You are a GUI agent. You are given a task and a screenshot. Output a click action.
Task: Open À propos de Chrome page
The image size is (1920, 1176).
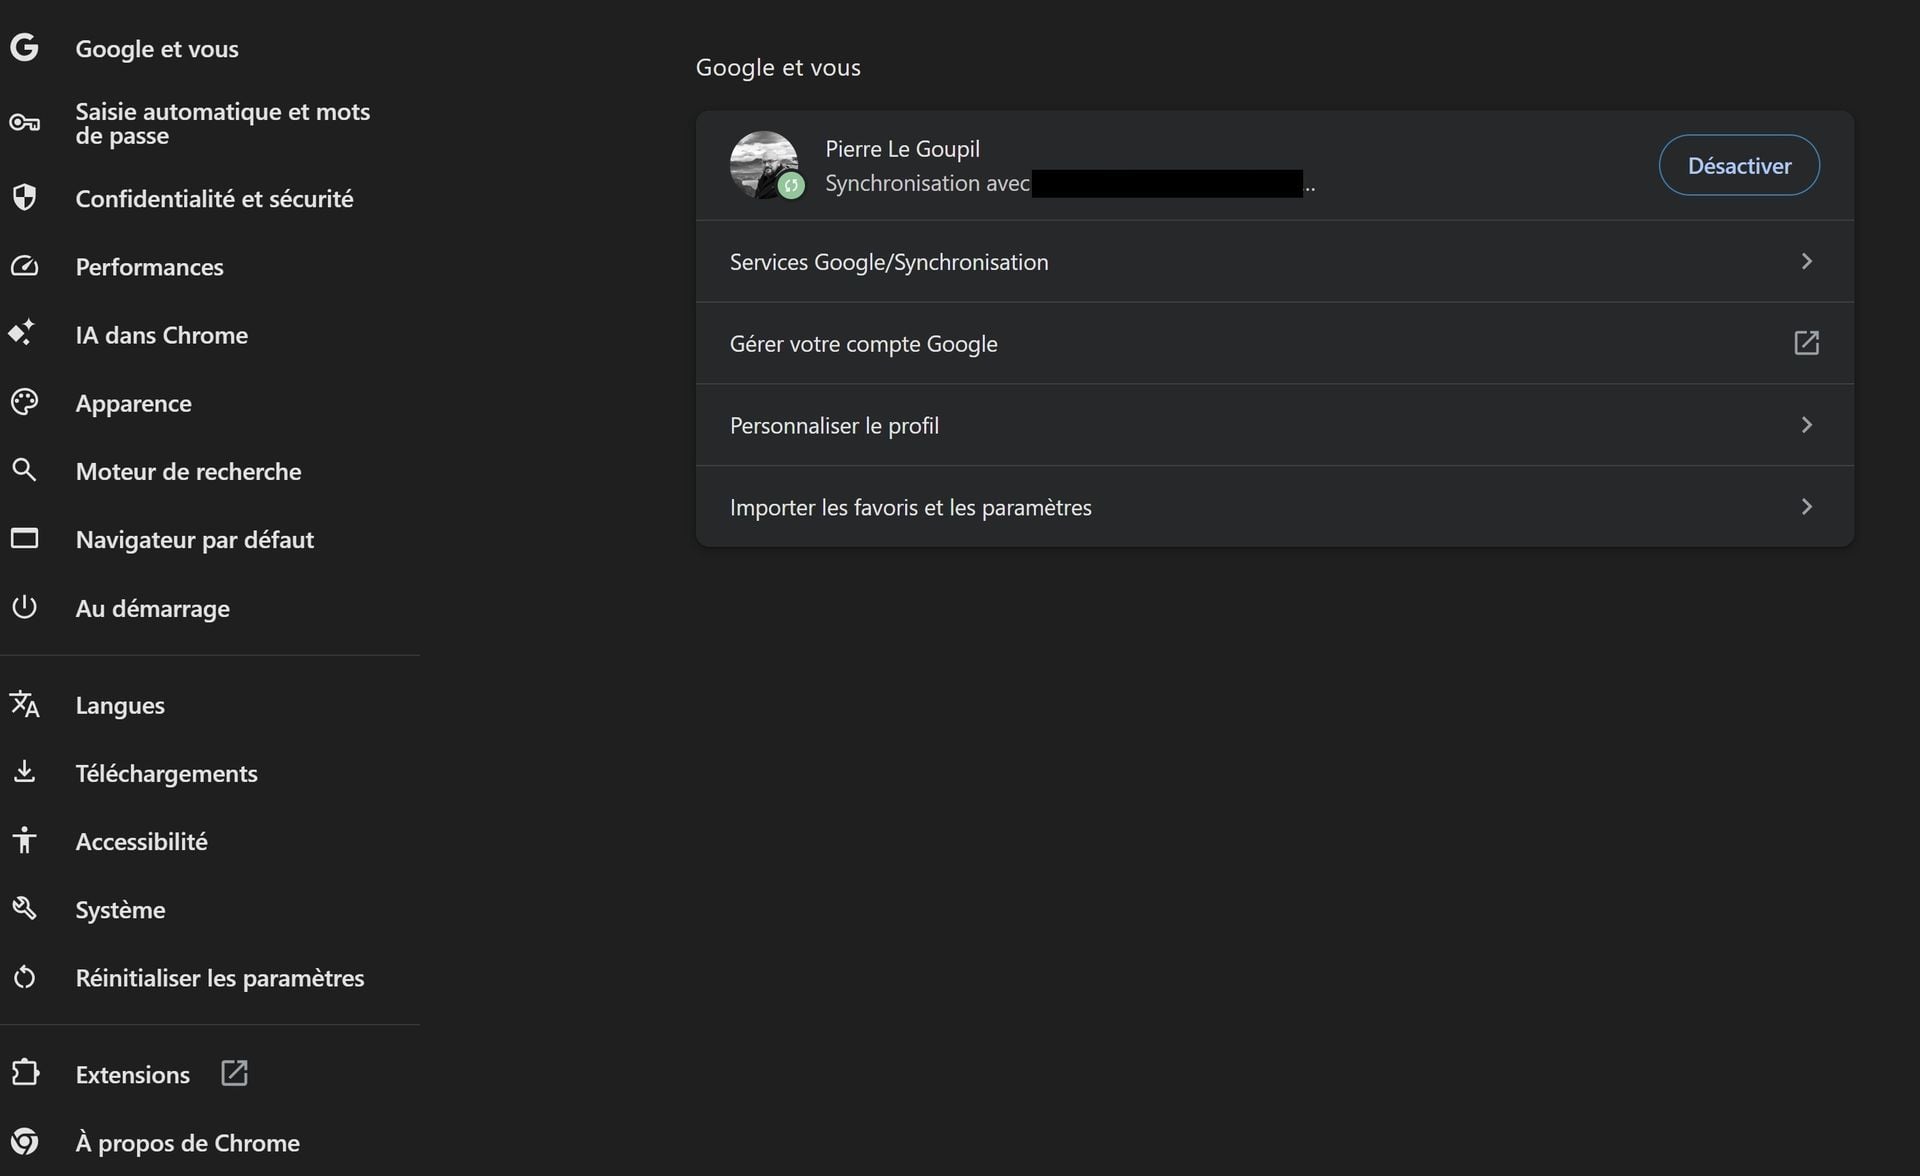pyautogui.click(x=187, y=1142)
